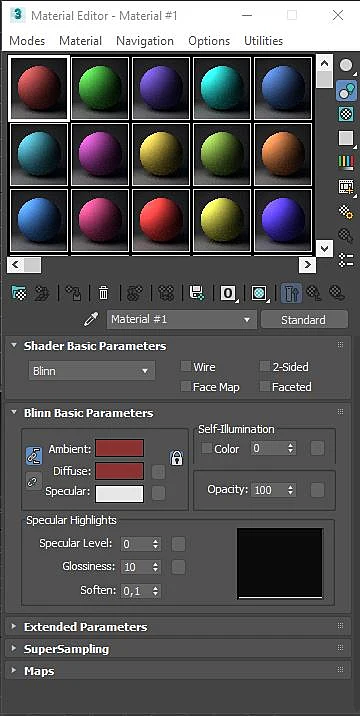360x716 pixels.
Task: Toggle the Self-Illumination Color checkbox
Action: [207, 448]
